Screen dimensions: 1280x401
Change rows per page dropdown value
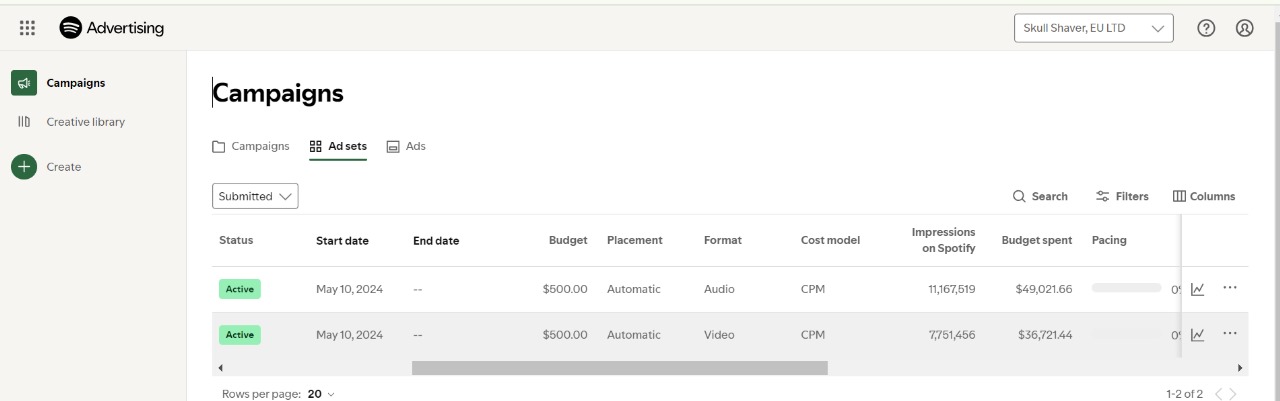tap(321, 394)
